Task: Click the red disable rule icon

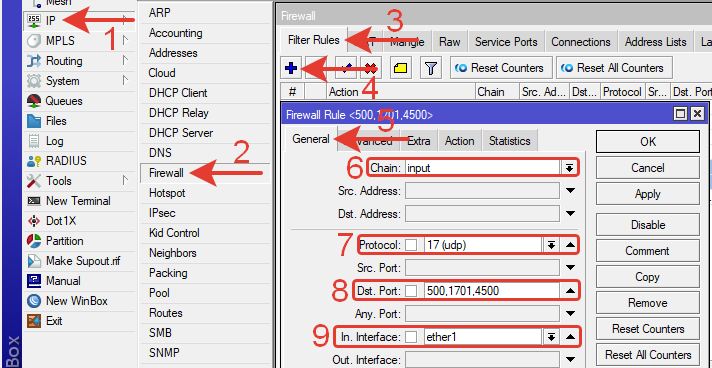Action: click(370, 69)
